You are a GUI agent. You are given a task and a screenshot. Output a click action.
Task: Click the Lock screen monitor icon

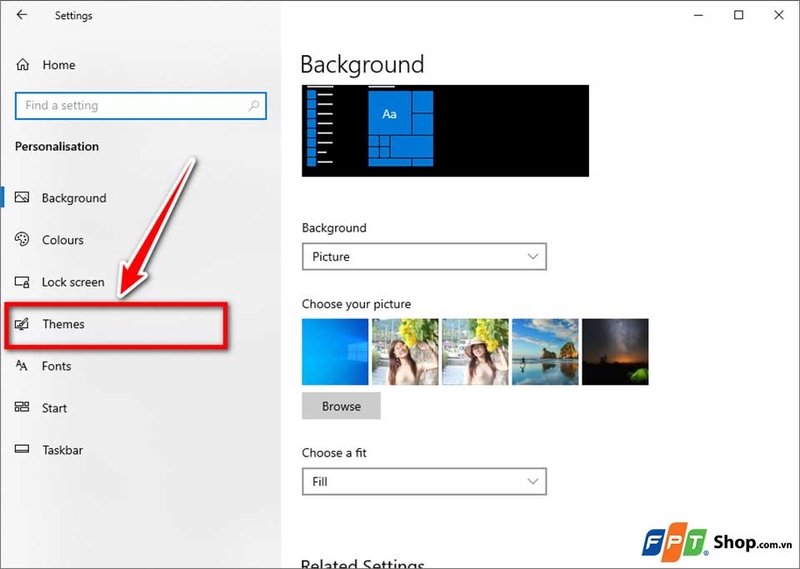22,282
